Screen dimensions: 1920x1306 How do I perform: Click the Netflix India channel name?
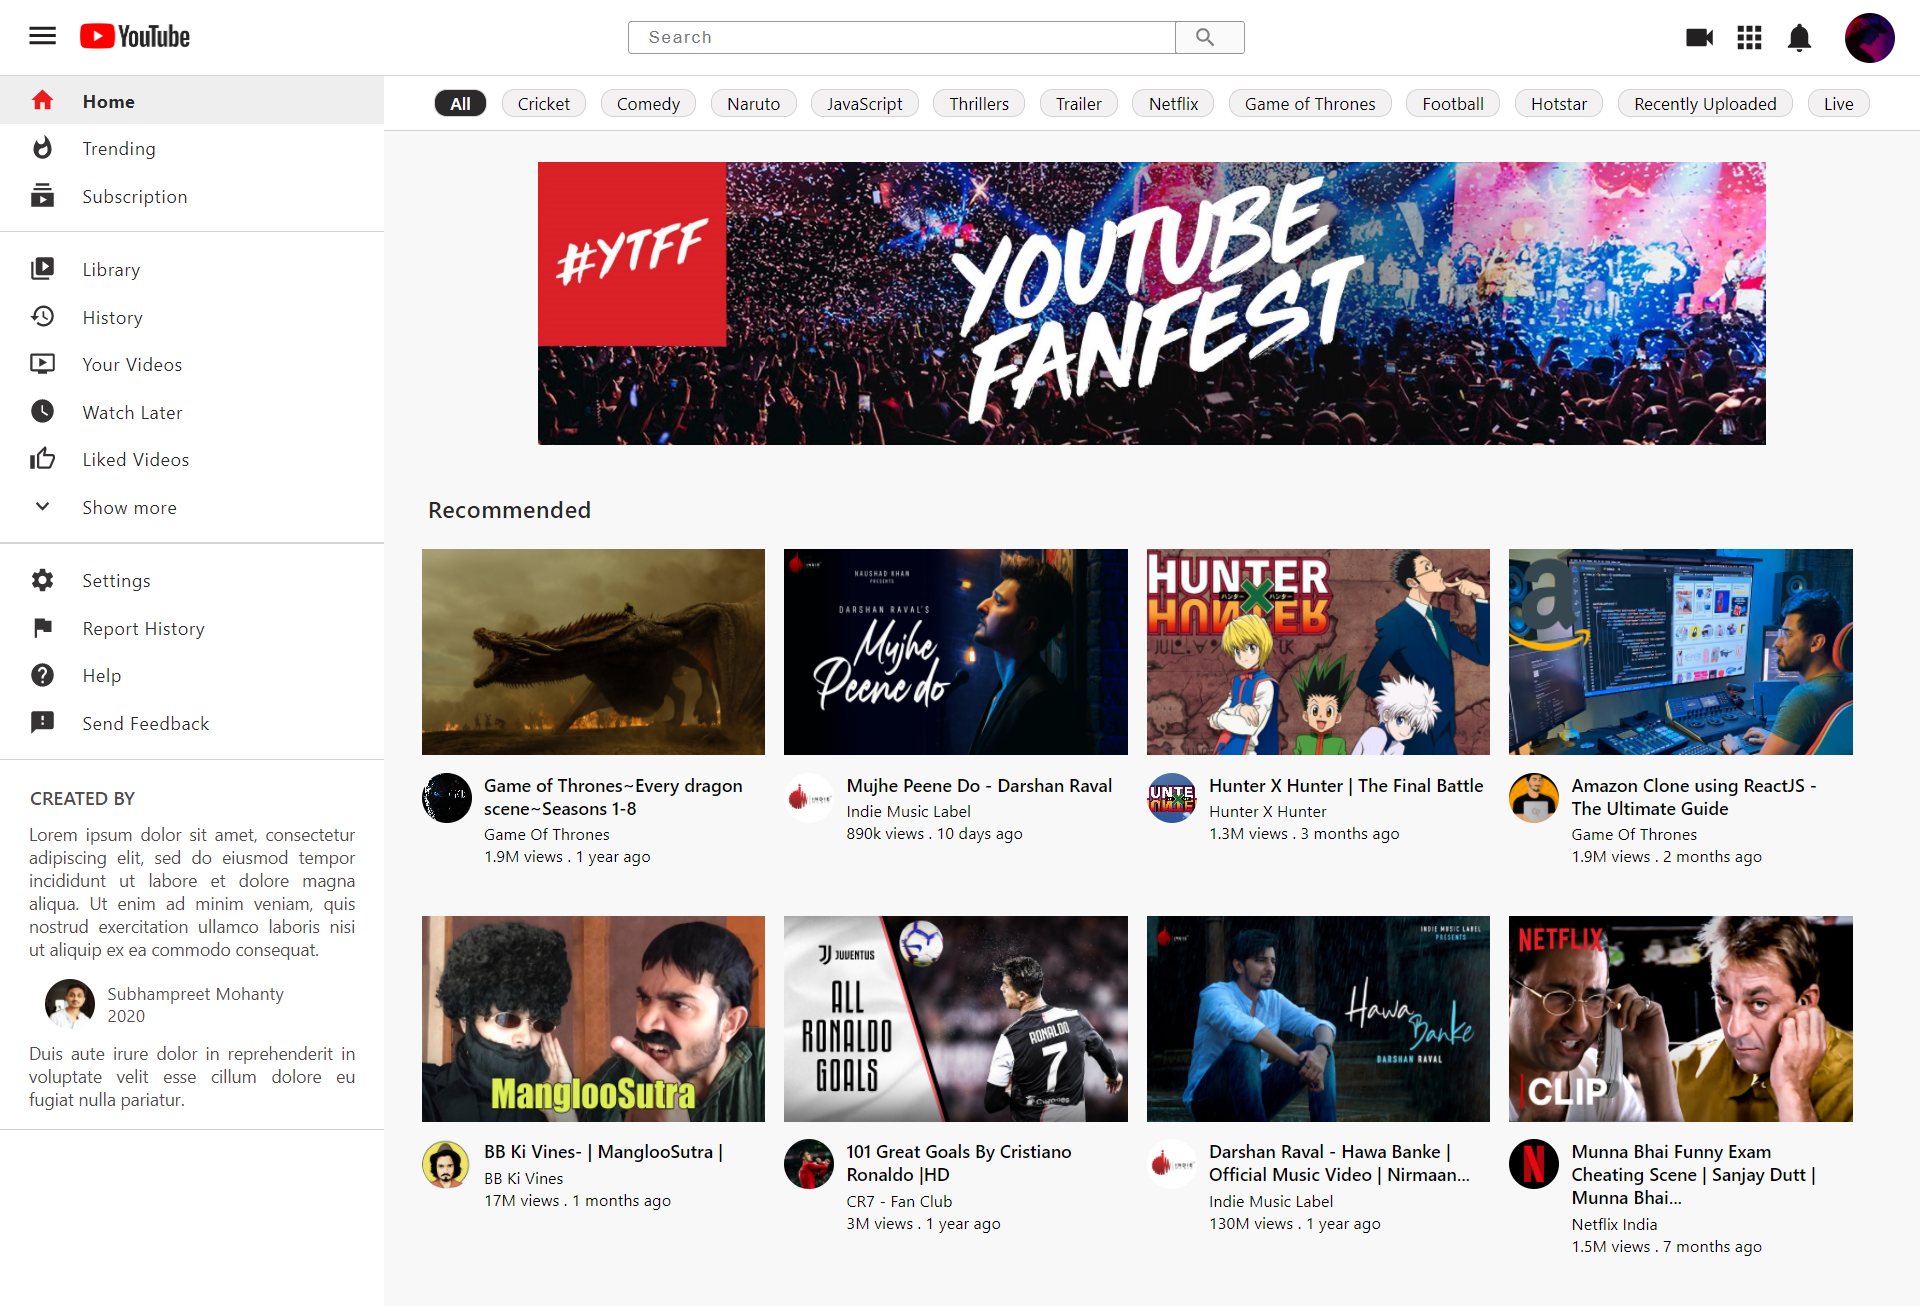[x=1613, y=1224]
